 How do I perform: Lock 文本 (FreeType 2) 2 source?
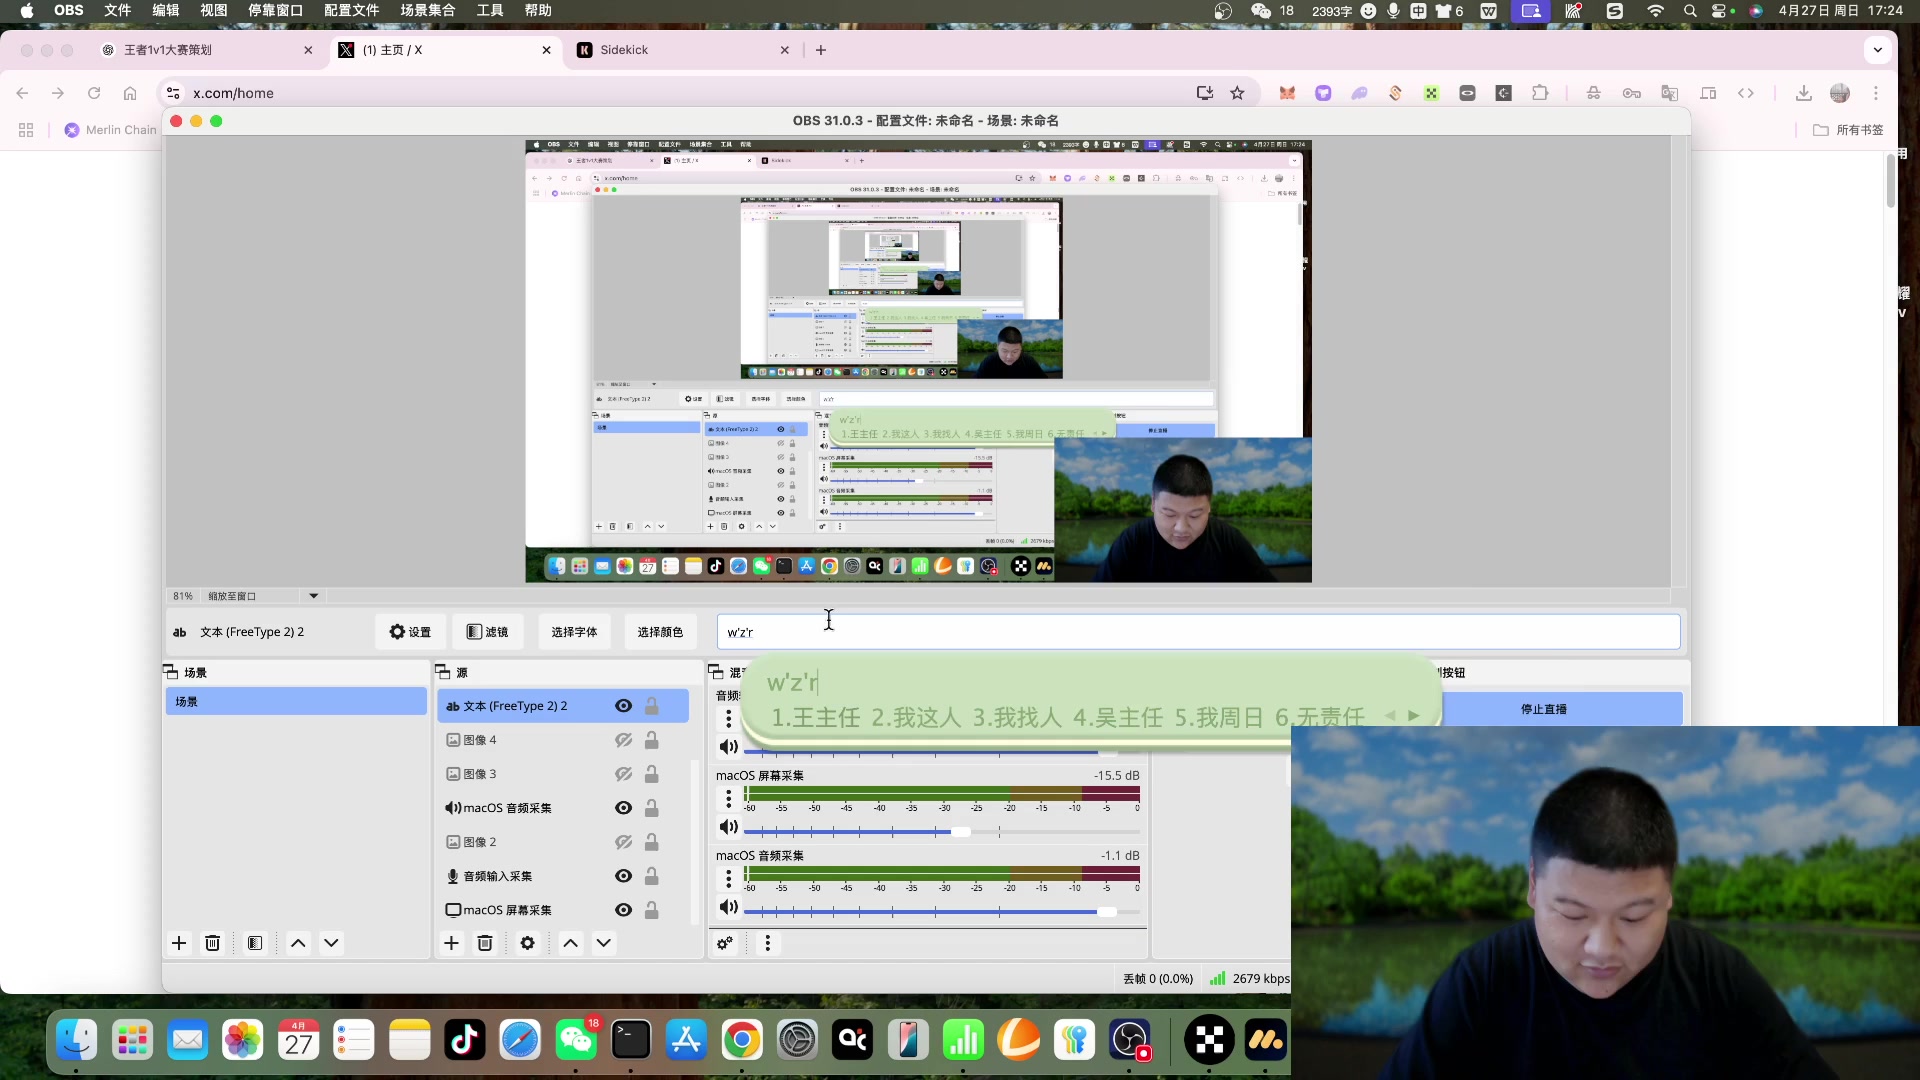(651, 706)
